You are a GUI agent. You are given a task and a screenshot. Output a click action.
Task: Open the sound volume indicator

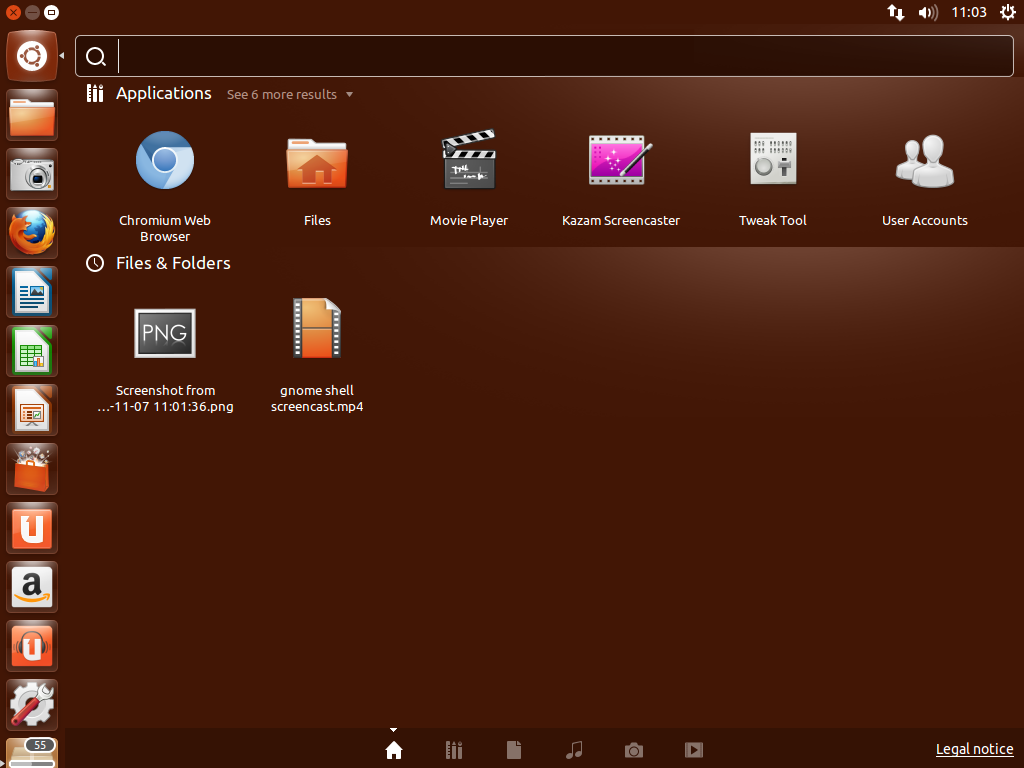tap(927, 13)
